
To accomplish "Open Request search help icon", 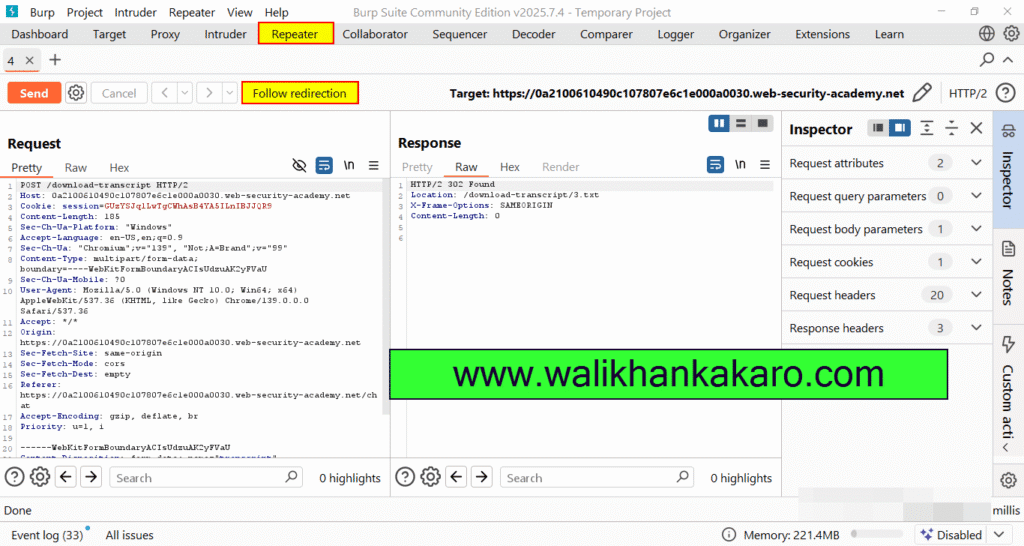I will pos(14,477).
